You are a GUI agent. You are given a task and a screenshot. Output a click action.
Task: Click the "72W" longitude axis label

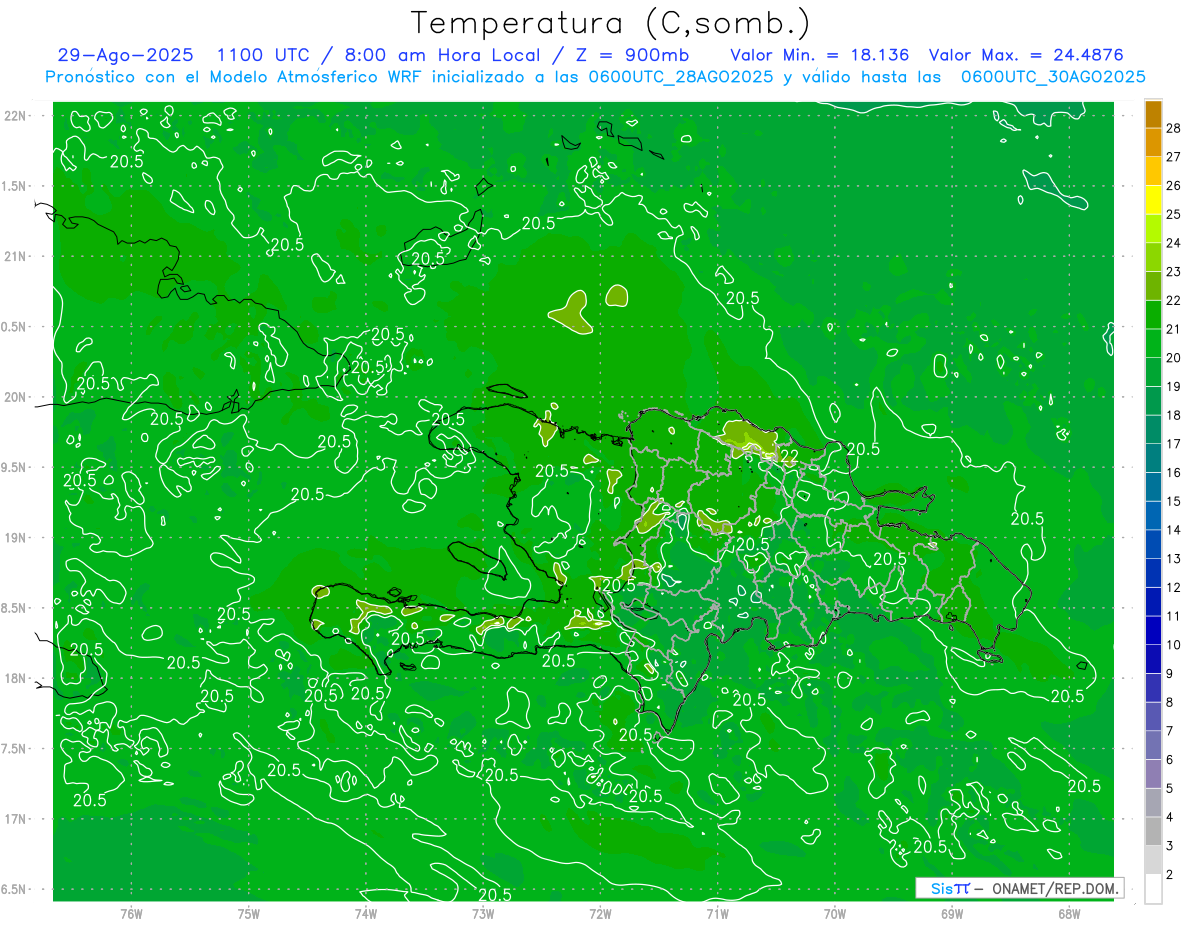tap(601, 913)
